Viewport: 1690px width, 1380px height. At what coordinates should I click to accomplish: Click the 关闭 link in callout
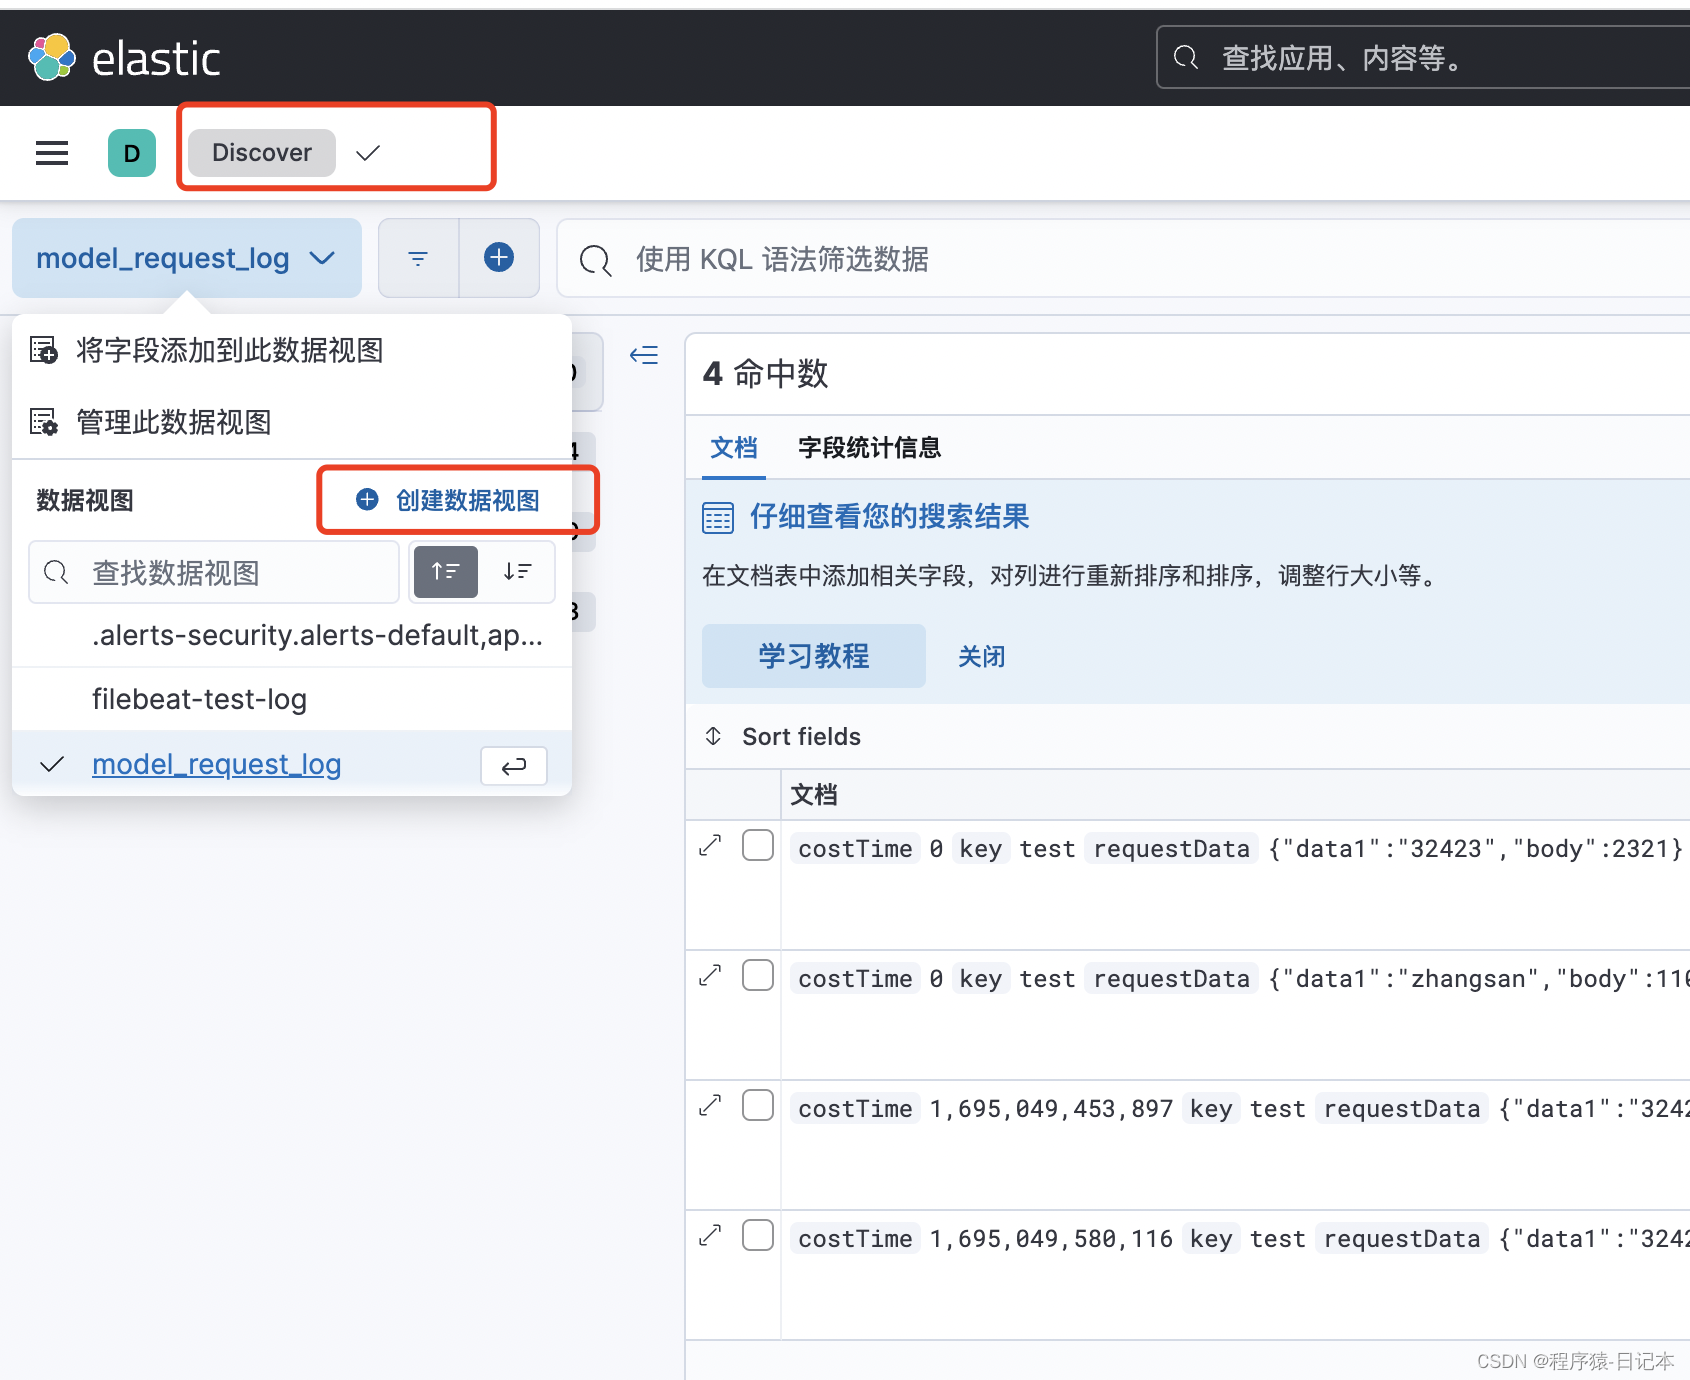tap(981, 656)
